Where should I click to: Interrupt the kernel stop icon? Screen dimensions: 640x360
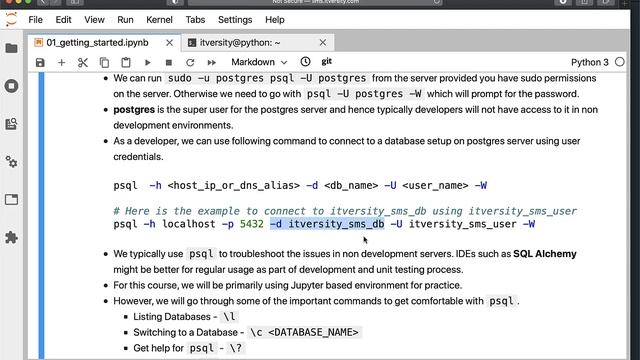pos(169,62)
